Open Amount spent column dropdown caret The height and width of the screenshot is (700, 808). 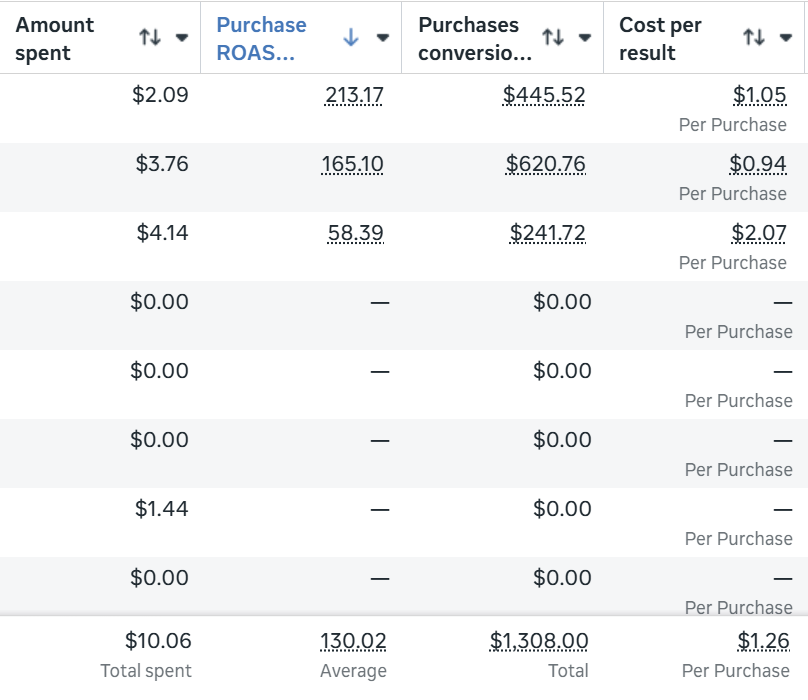pos(181,38)
